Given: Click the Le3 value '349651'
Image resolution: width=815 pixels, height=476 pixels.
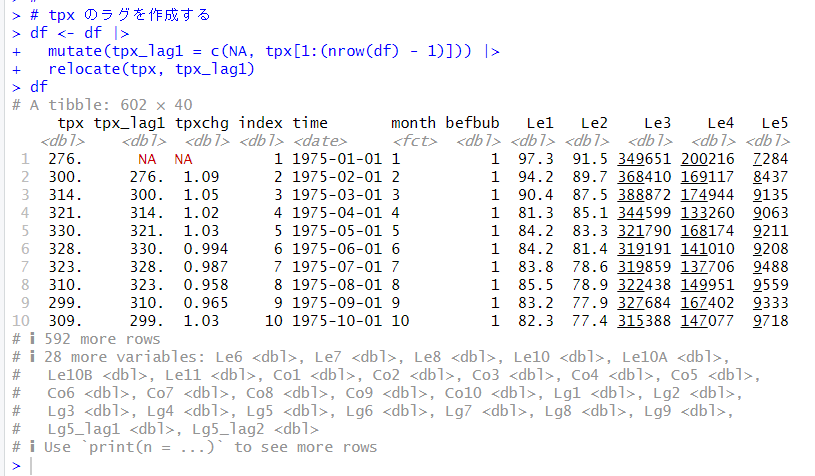Looking at the screenshot, I should pos(644,159).
